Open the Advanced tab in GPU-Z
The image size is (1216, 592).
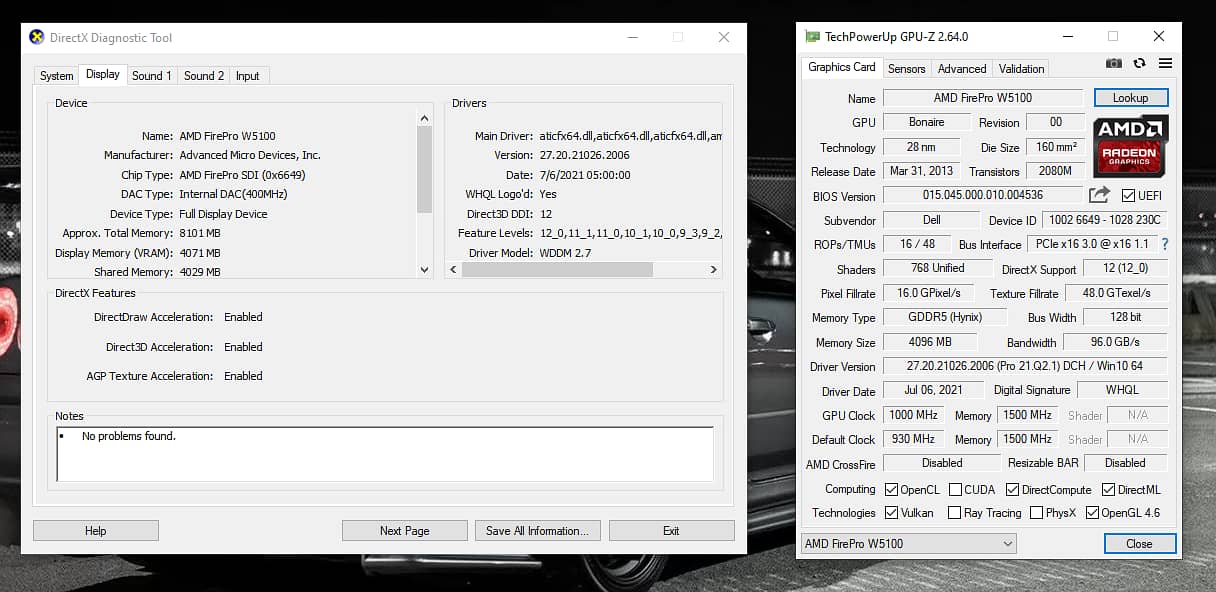pyautogui.click(x=962, y=69)
